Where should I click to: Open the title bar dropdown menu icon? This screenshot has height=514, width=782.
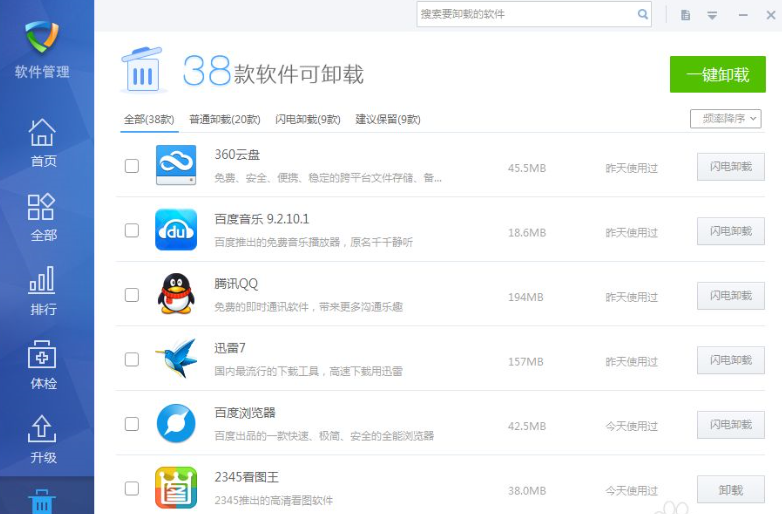(712, 16)
